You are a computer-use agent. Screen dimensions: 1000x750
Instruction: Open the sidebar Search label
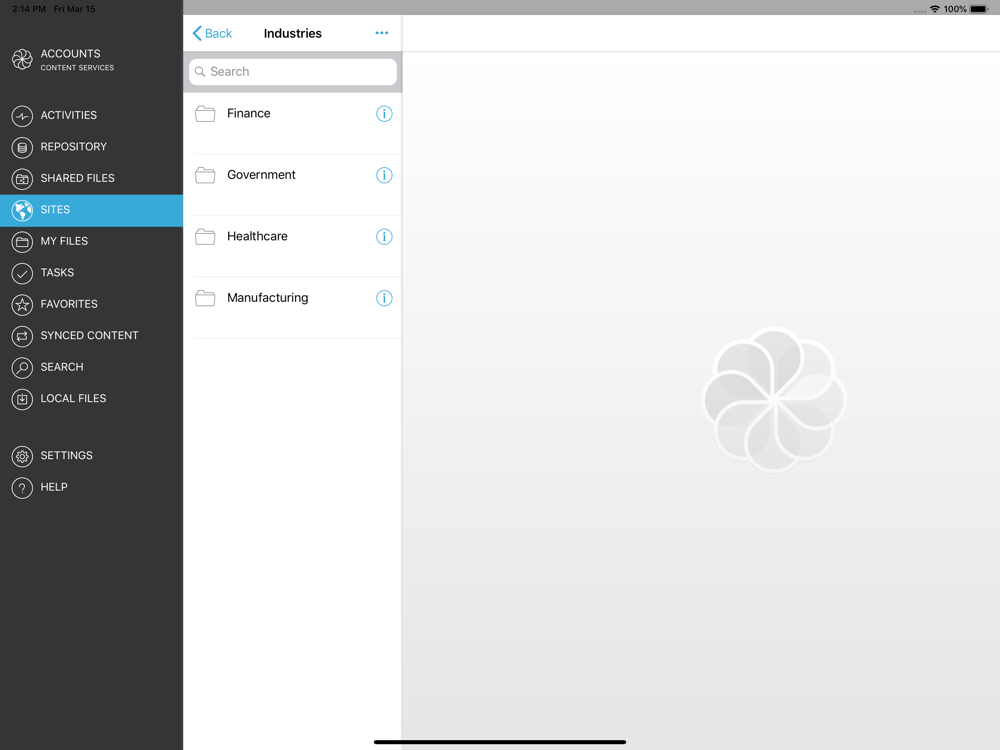(62, 367)
